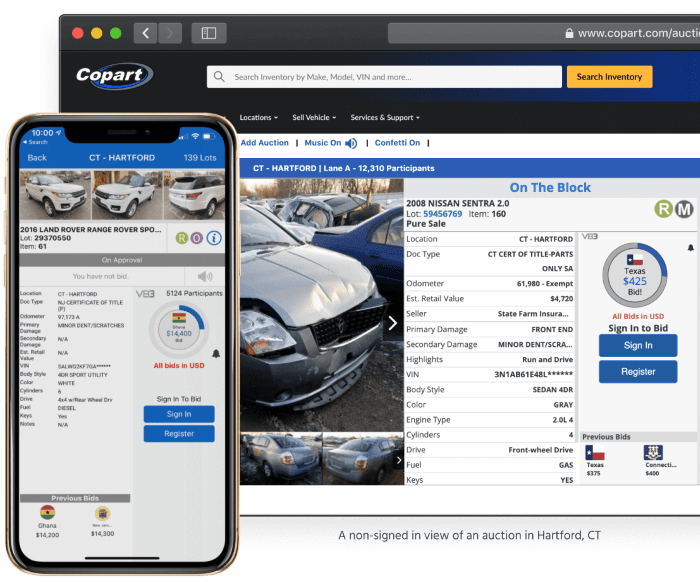Open the Sell Vehicle dropdown menu
The height and width of the screenshot is (582, 700).
point(314,117)
